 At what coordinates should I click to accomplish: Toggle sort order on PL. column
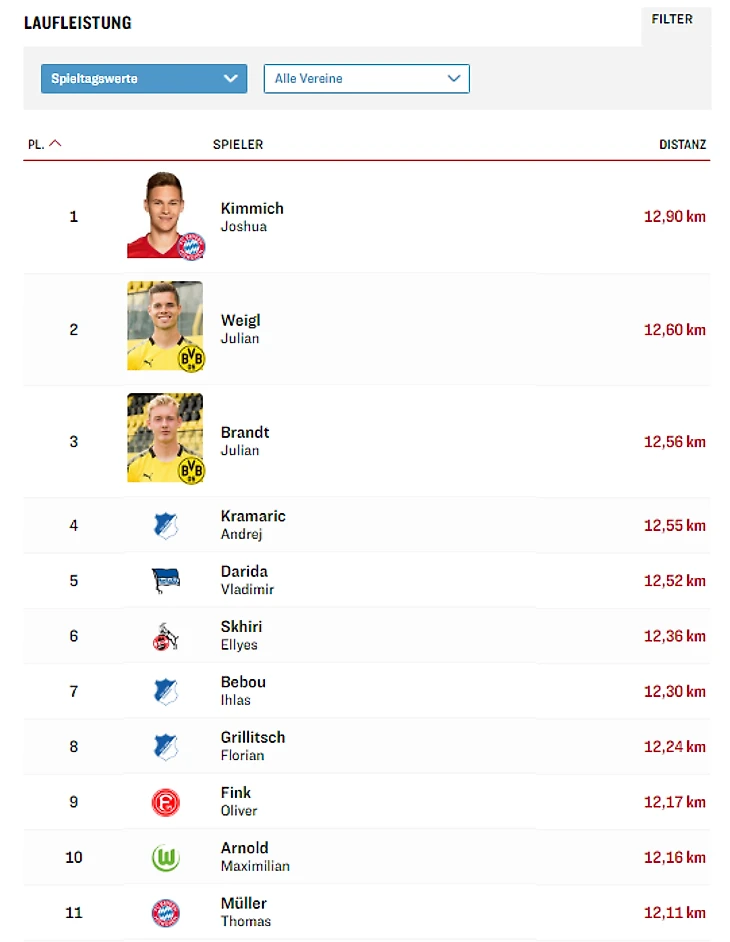tap(44, 144)
